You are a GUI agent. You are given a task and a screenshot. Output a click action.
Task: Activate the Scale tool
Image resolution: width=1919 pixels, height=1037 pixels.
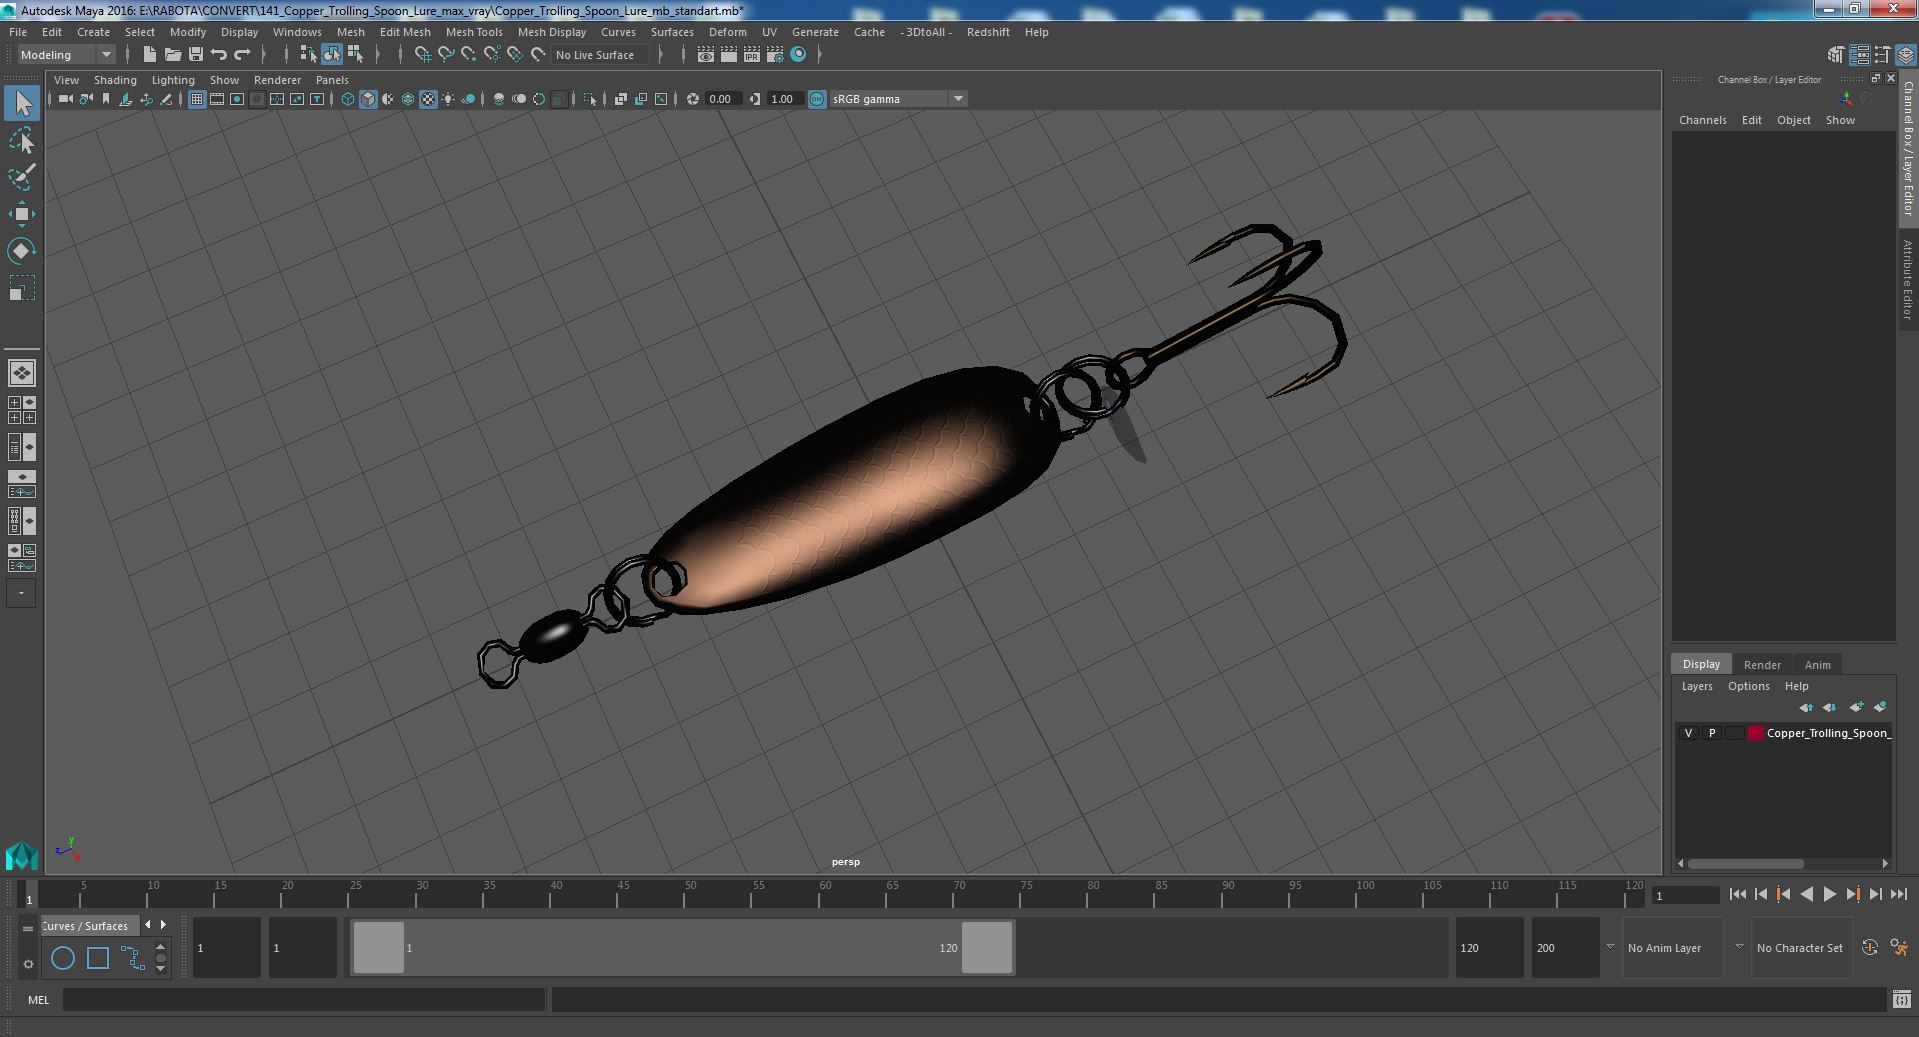tap(22, 288)
